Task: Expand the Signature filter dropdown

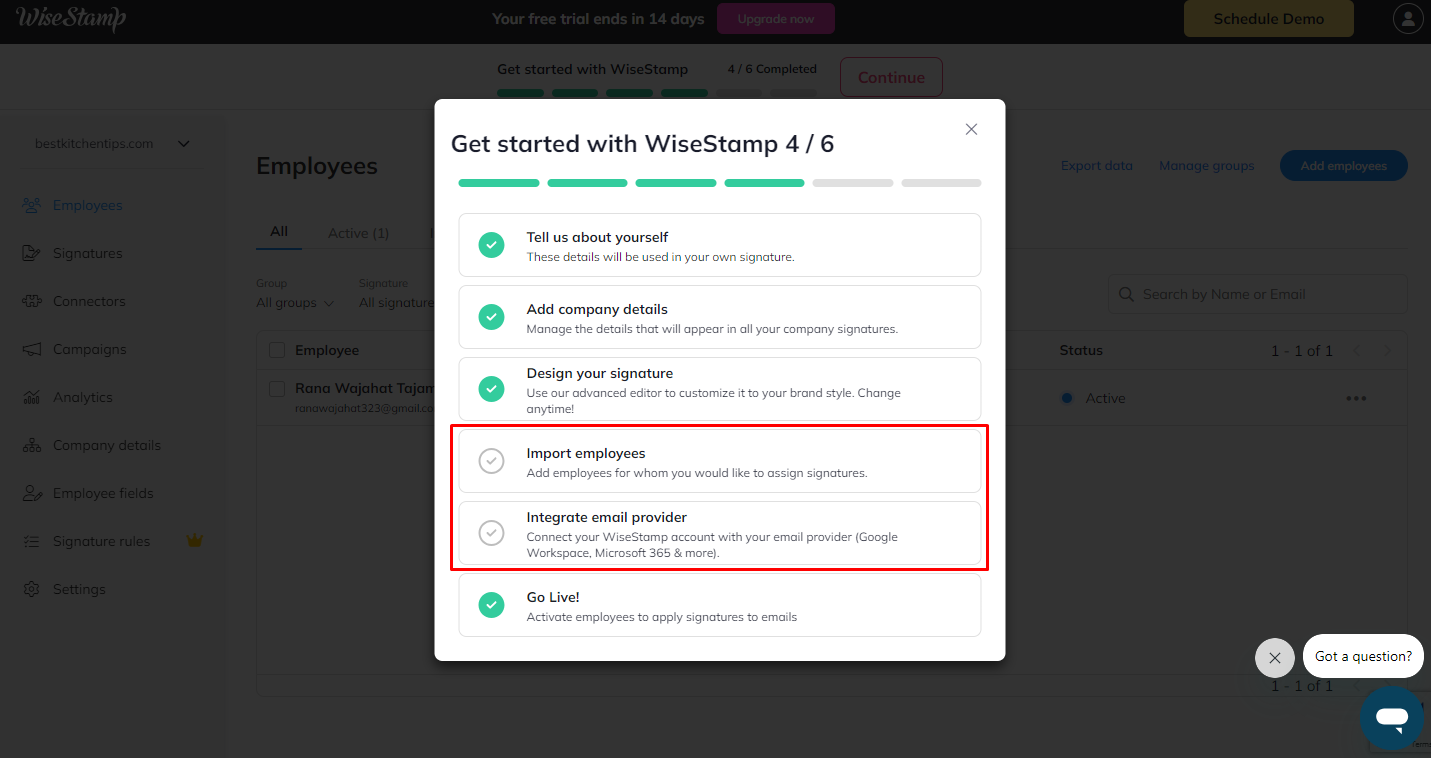Action: click(x=397, y=302)
